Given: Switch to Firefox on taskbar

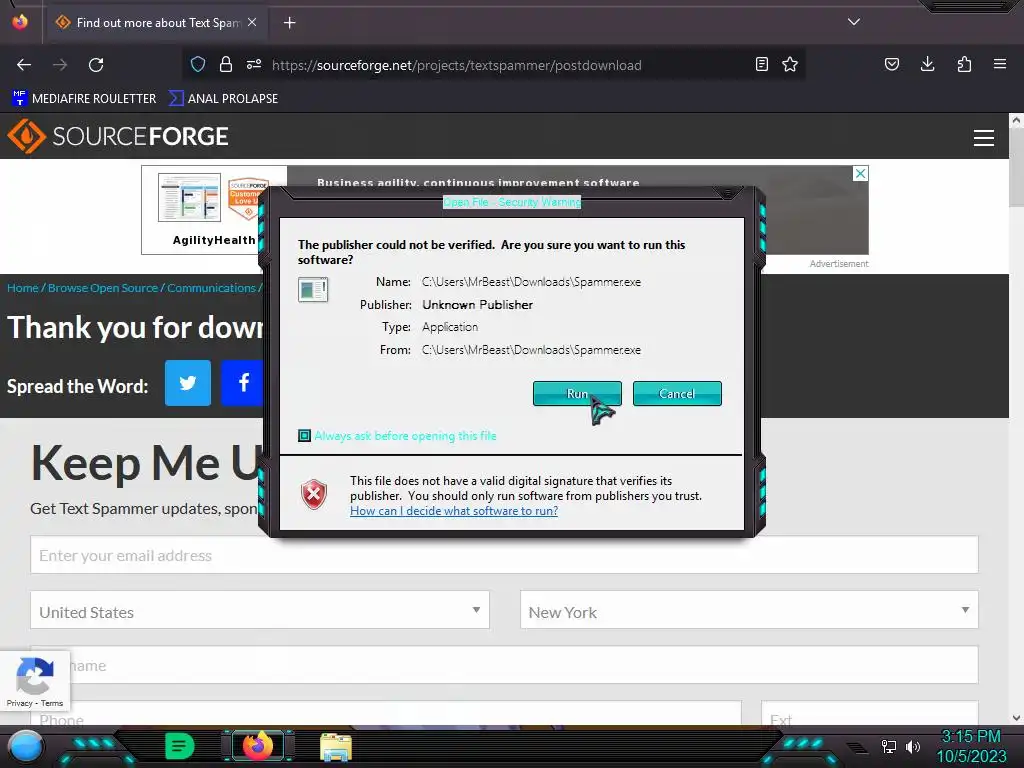Looking at the screenshot, I should pyautogui.click(x=258, y=746).
